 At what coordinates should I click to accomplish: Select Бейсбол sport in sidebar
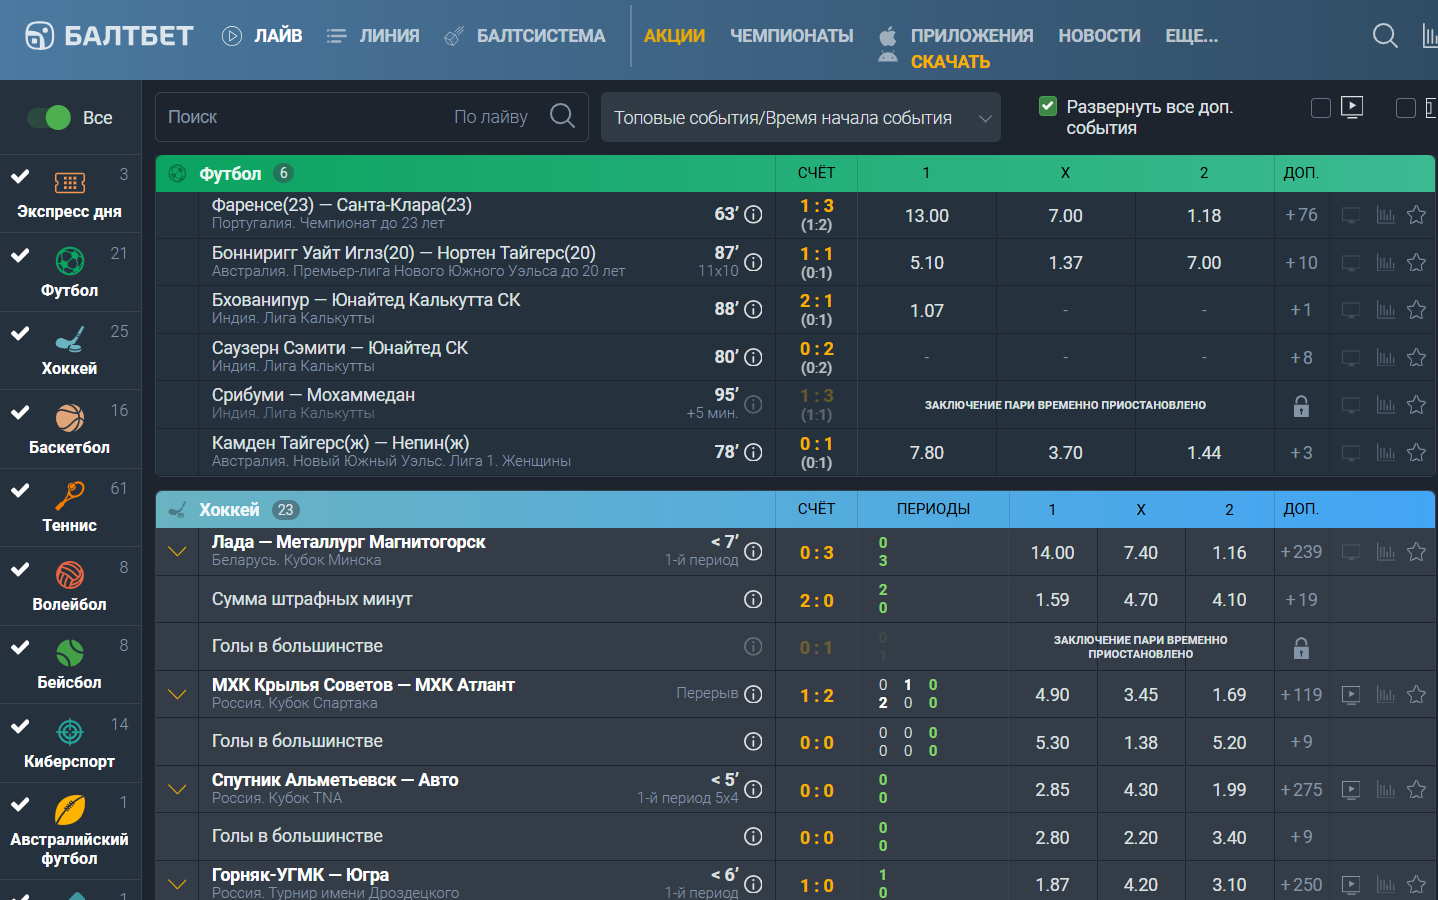tap(69, 664)
